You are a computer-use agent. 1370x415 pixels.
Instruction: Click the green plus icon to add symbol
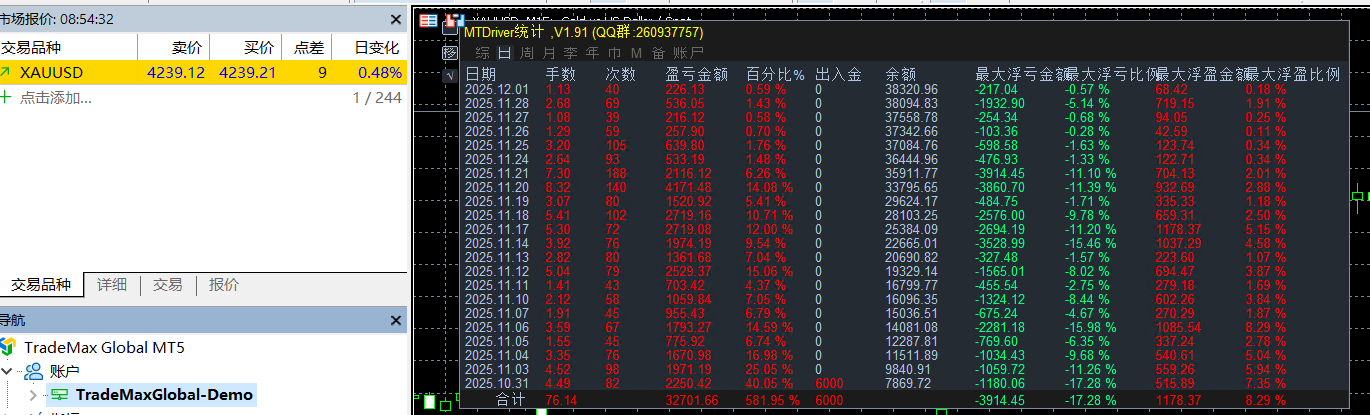pos(6,97)
